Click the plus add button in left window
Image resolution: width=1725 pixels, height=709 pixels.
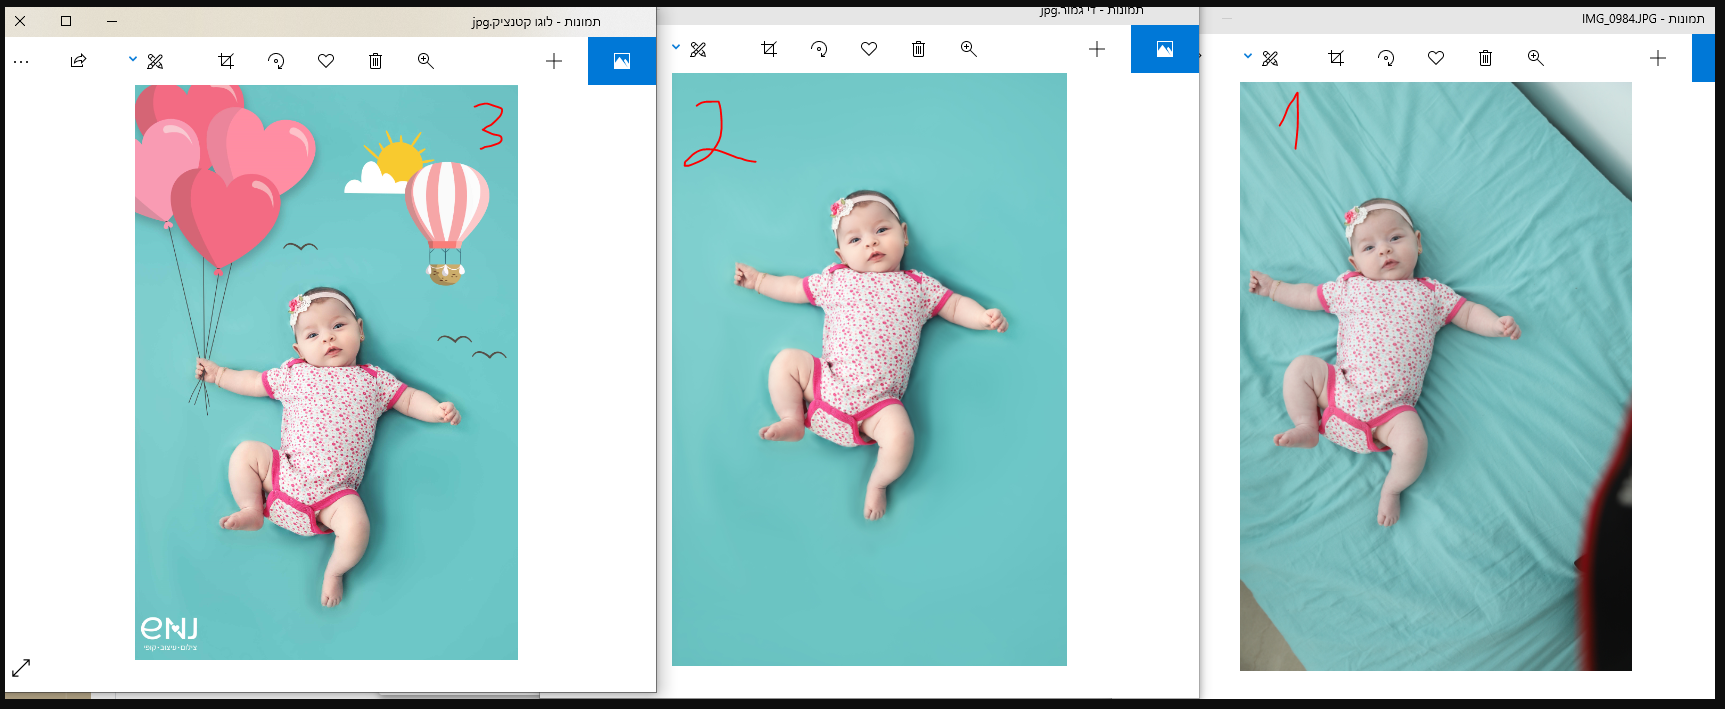554,61
